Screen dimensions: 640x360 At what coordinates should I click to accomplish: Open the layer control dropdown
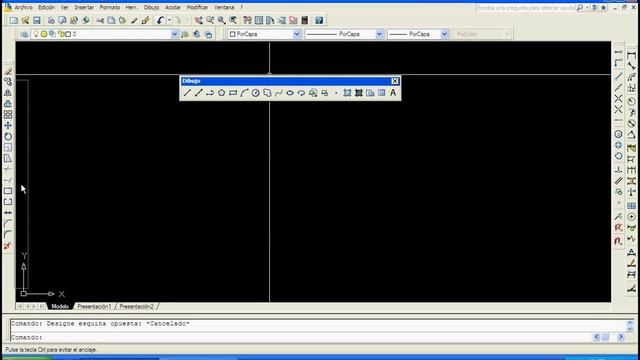(174, 34)
